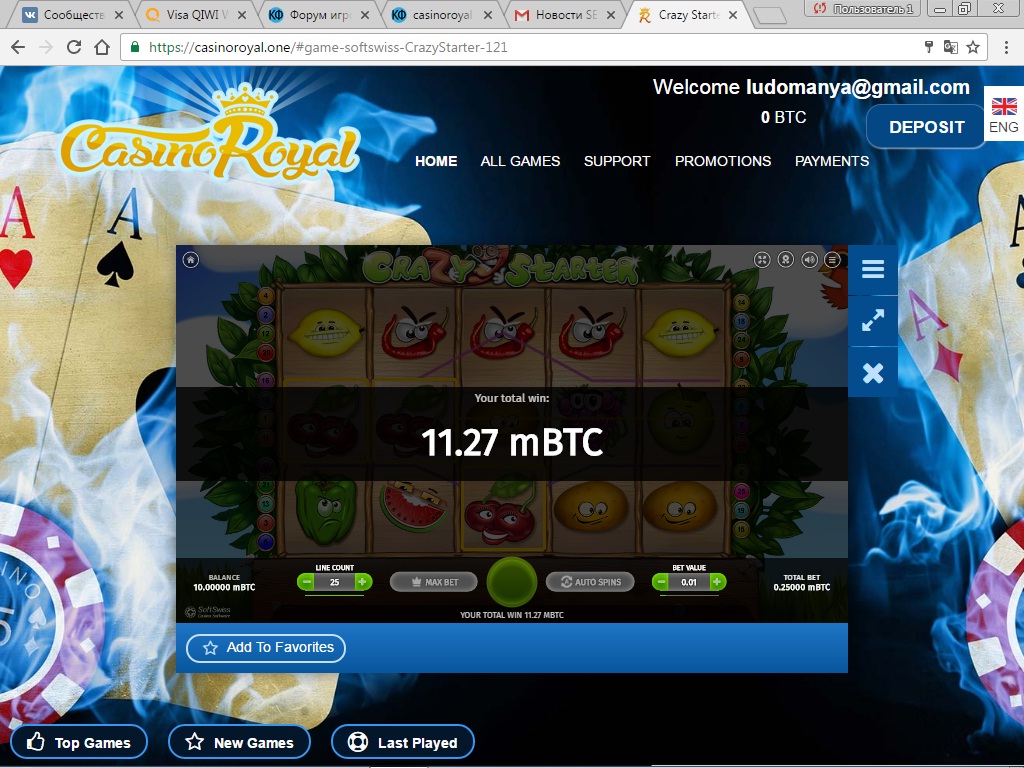
Task: Switch to the Visa QIWI tab
Action: click(195, 14)
